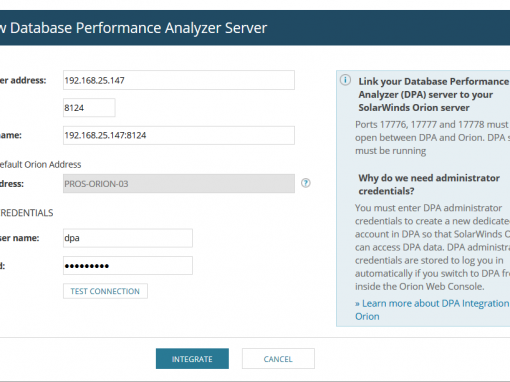Image resolution: width=510 pixels, height=382 pixels.
Task: Click text inside the Orion Web Console
Action: point(420,287)
